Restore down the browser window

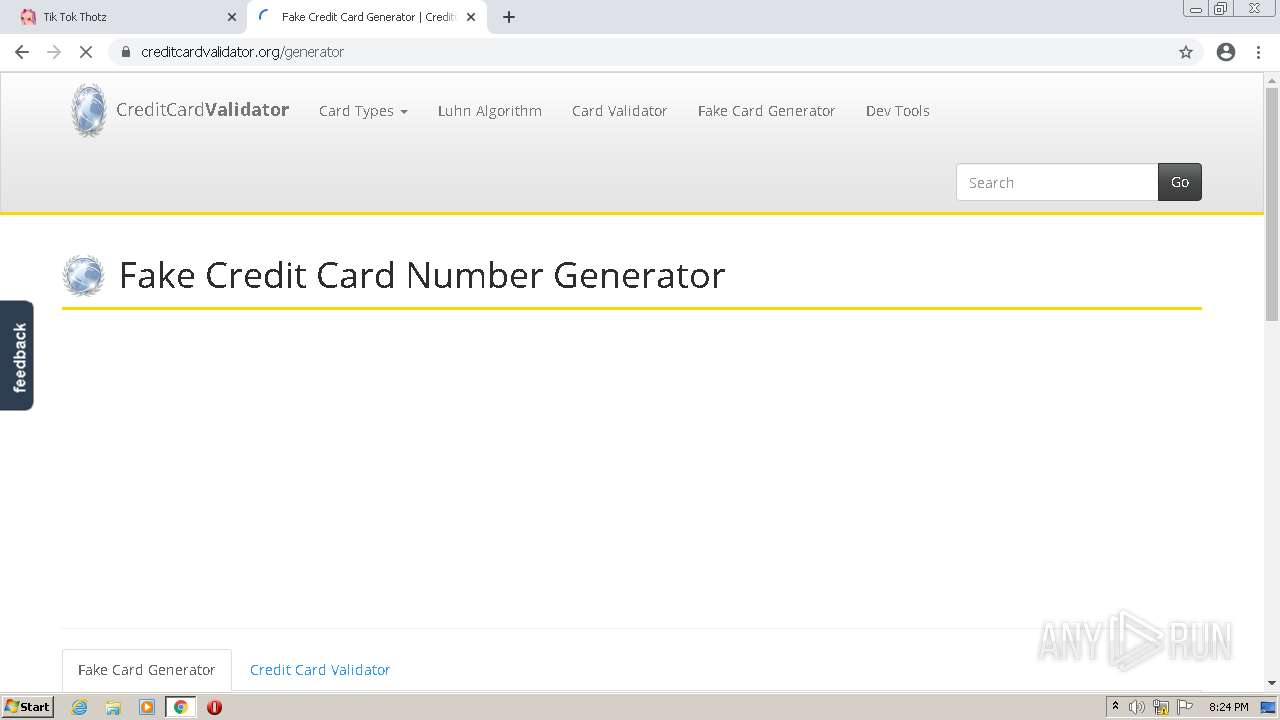tap(1221, 9)
